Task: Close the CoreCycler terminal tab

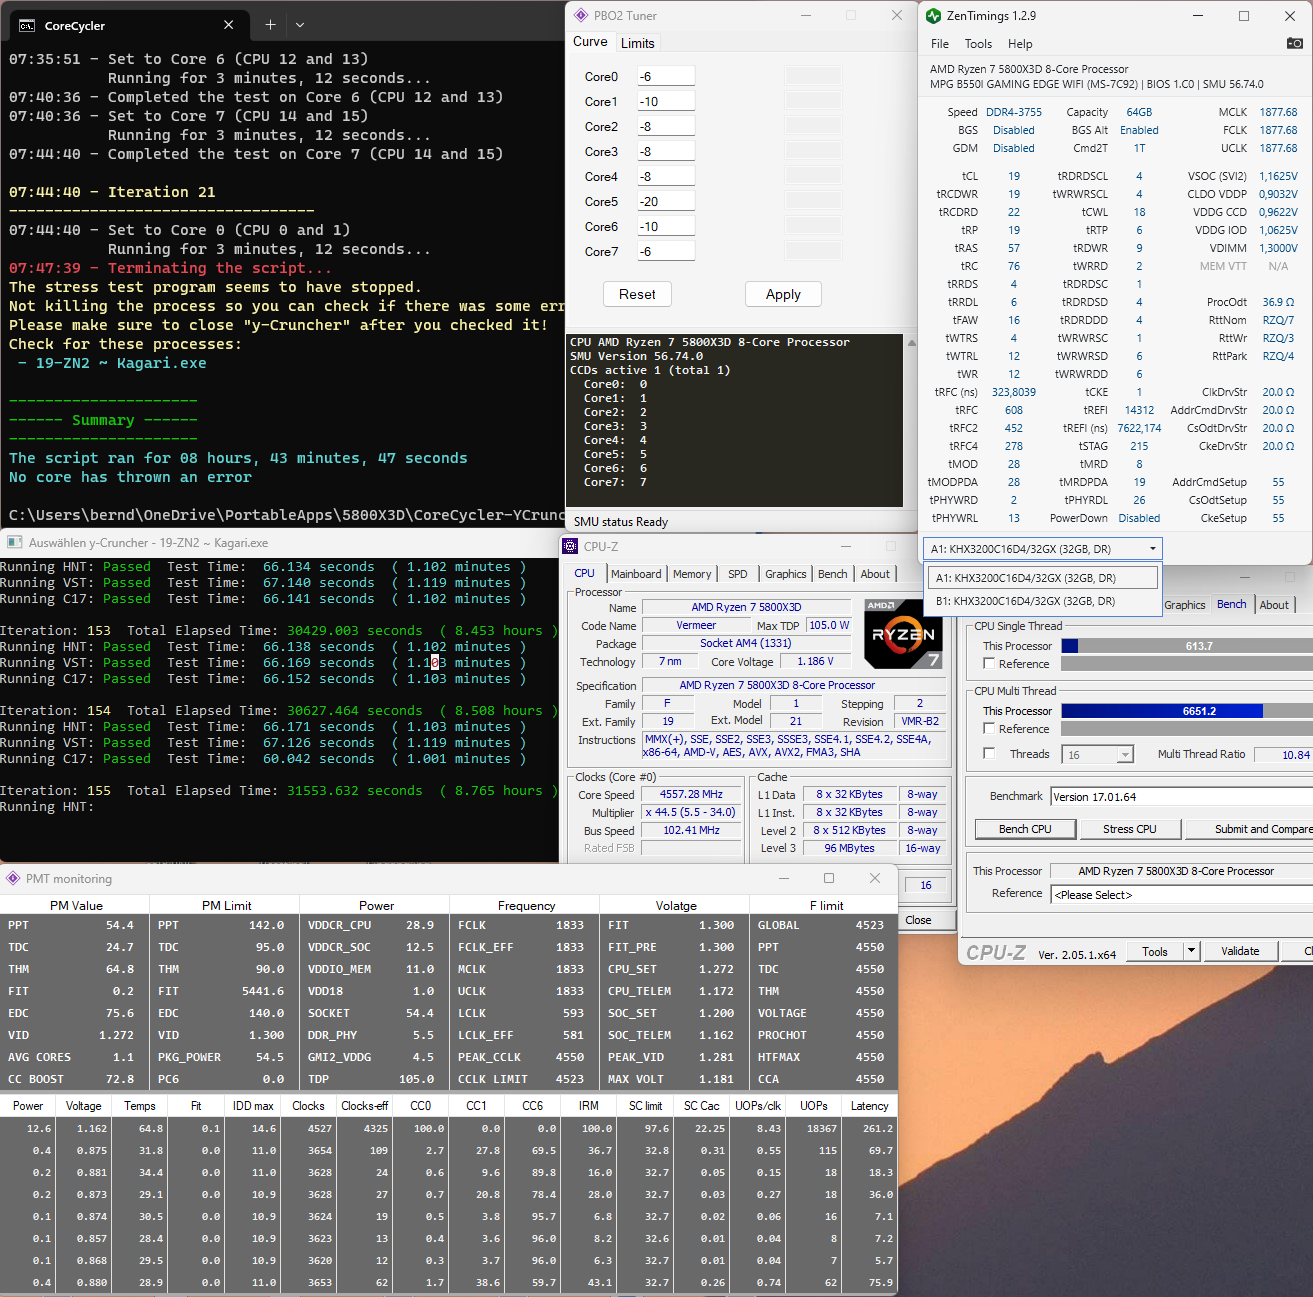Action: tap(229, 25)
